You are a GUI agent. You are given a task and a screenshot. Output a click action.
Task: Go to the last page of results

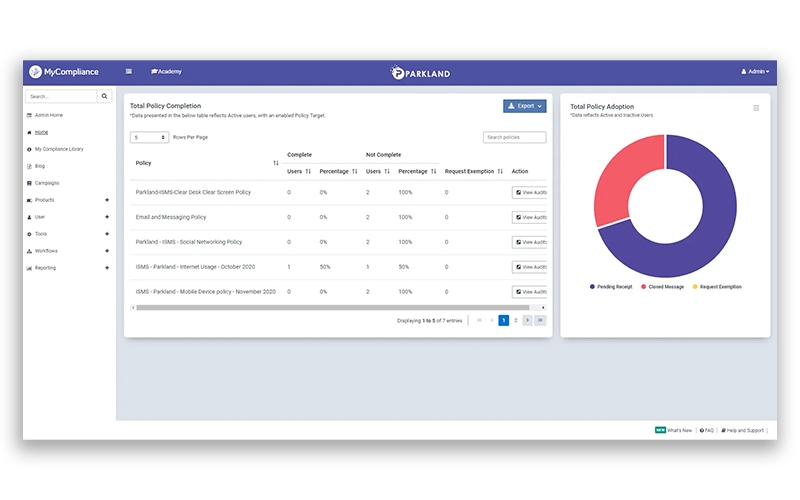[x=540, y=320]
